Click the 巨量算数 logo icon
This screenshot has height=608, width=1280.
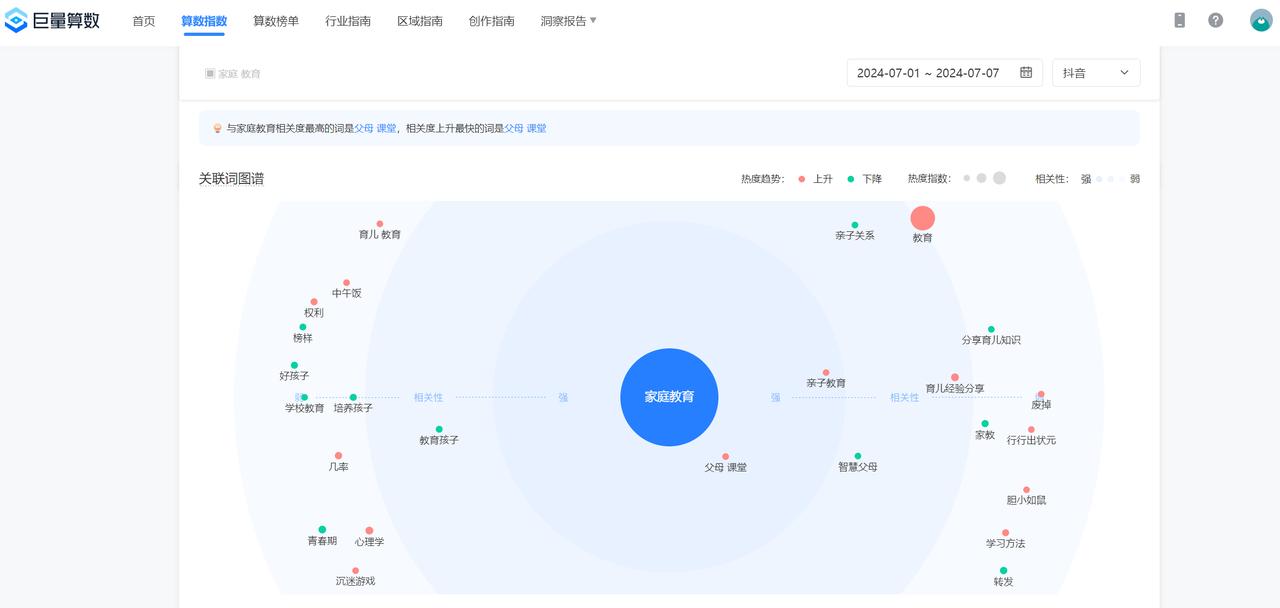[x=15, y=19]
